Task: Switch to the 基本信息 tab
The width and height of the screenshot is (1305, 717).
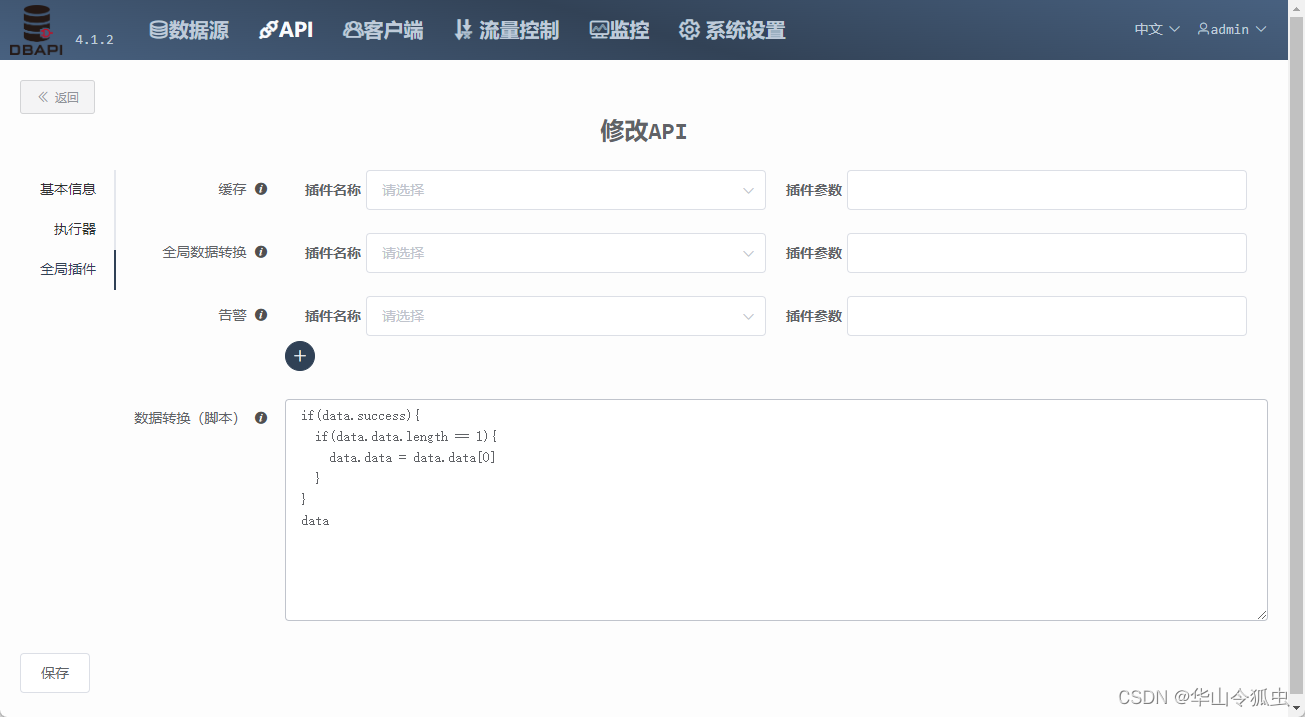Action: 67,188
